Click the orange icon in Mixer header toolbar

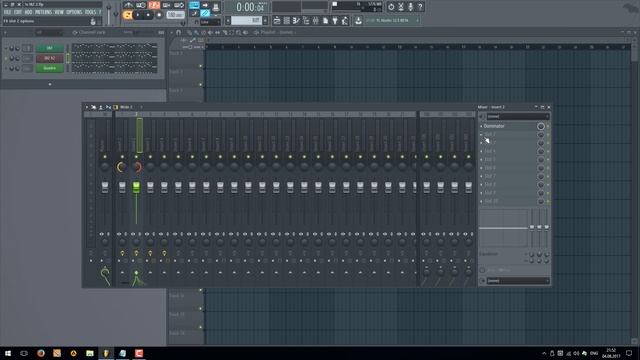(116, 107)
